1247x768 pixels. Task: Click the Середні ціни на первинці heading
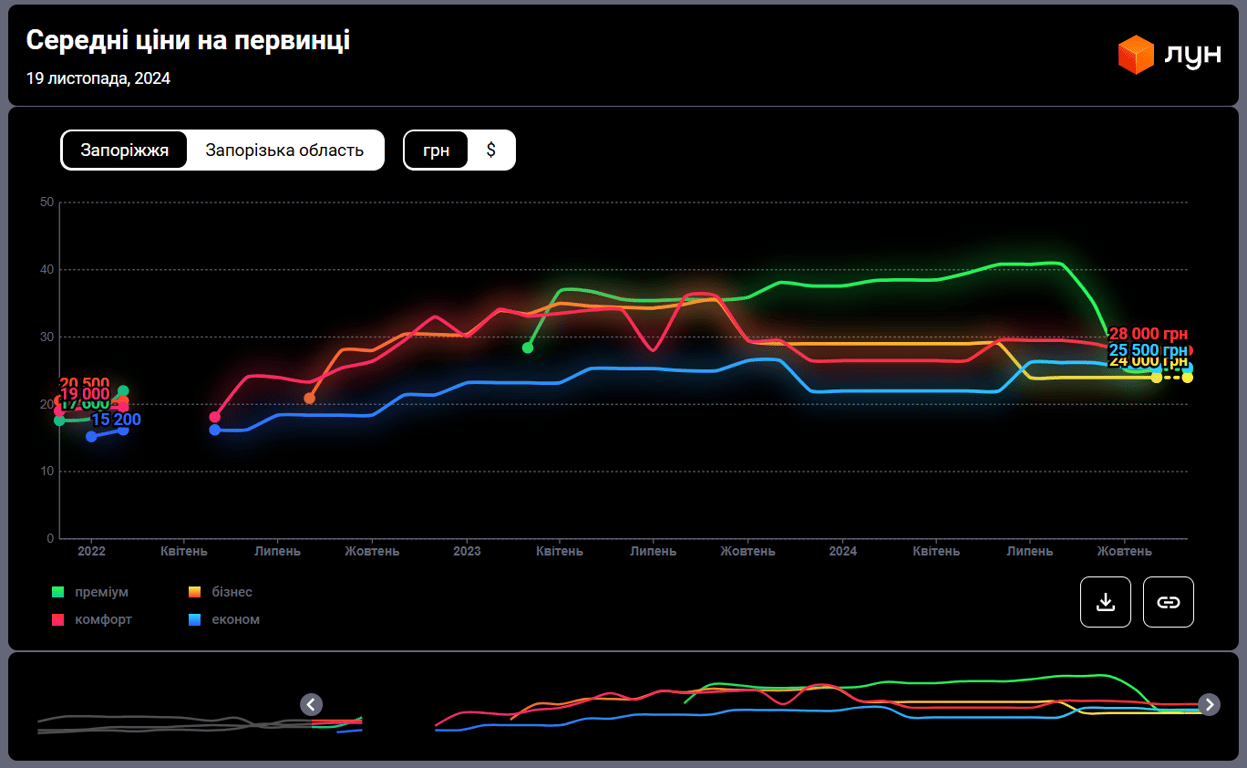click(x=188, y=41)
